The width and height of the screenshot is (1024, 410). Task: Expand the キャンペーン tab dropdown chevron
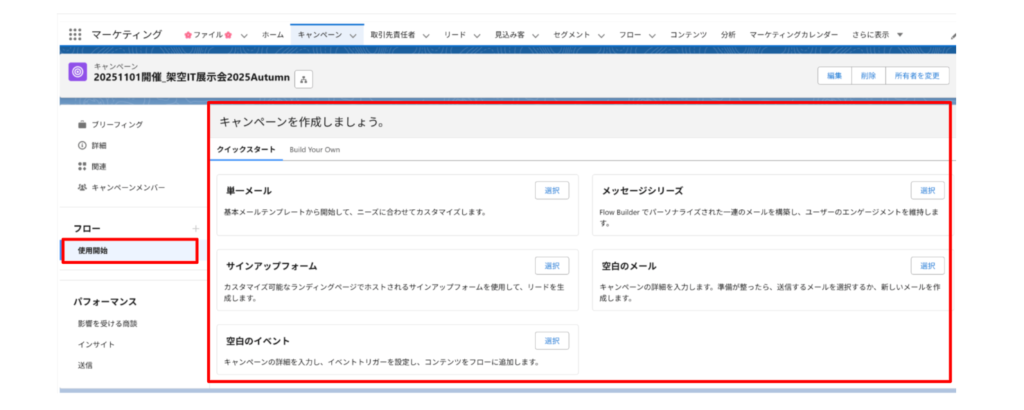(x=353, y=35)
